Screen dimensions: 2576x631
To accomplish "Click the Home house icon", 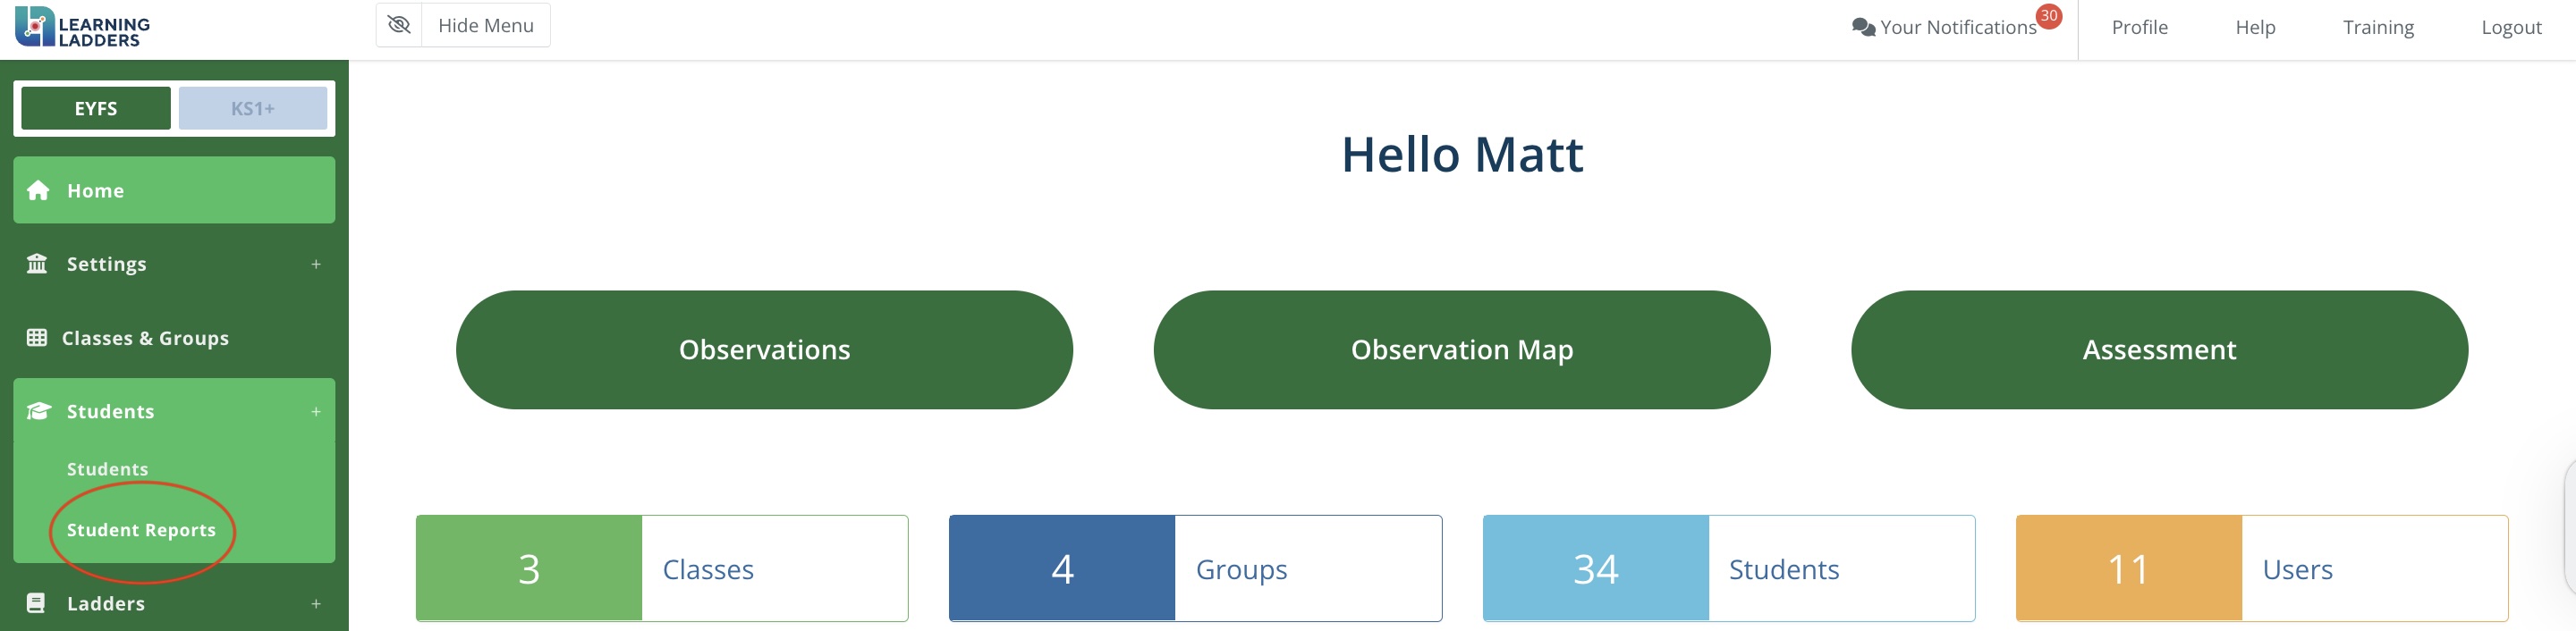I will (38, 190).
